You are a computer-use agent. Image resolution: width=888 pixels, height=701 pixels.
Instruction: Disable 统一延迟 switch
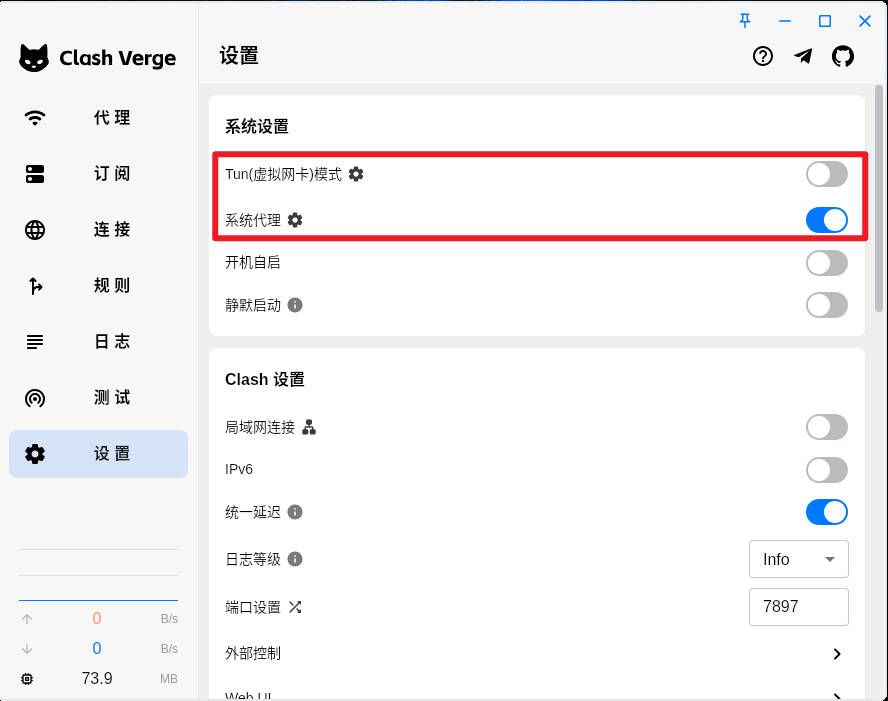pos(827,512)
